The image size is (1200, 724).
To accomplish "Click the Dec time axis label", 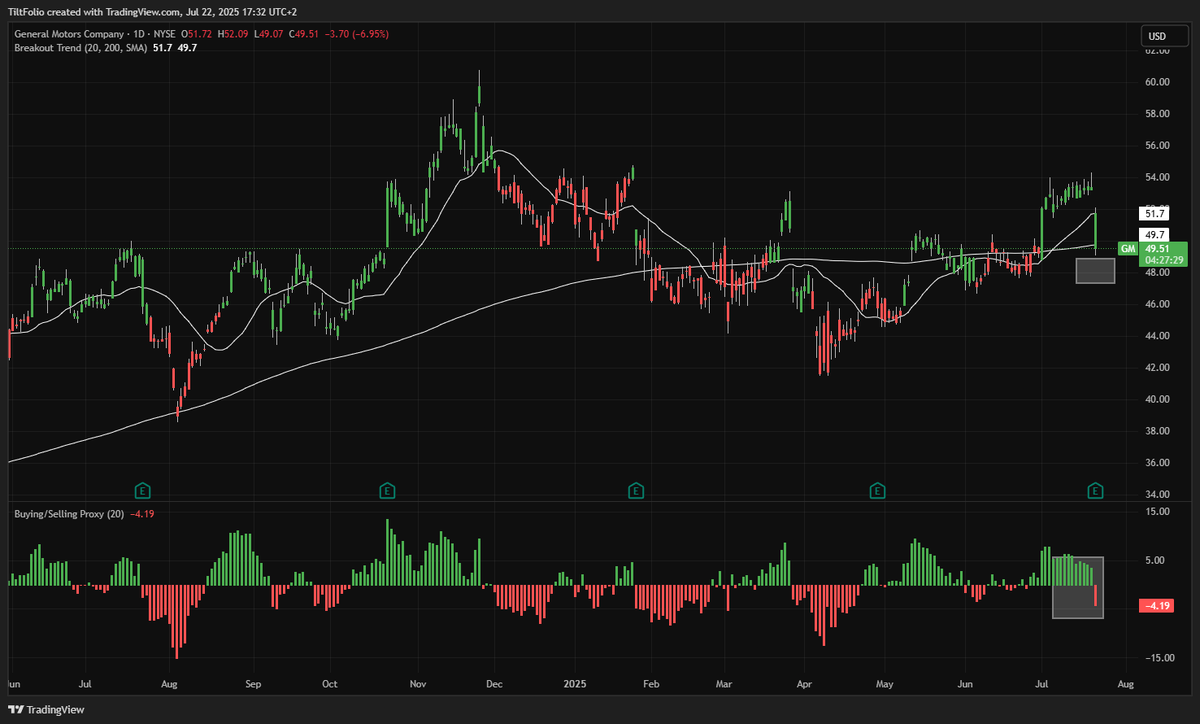I will pyautogui.click(x=492, y=686).
